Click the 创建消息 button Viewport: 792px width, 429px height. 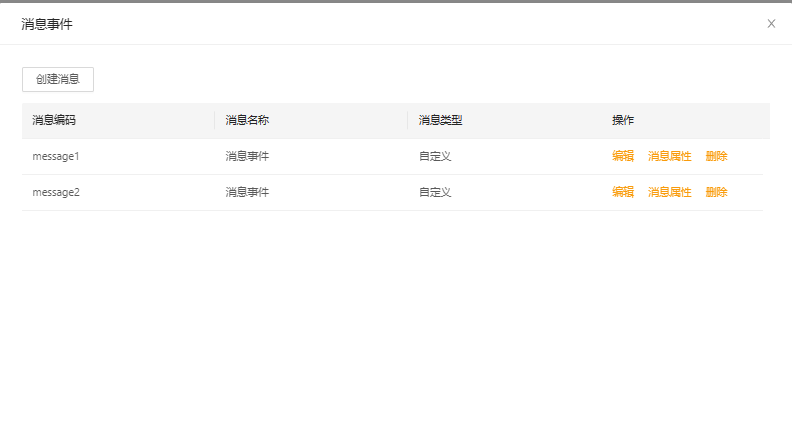pos(58,79)
